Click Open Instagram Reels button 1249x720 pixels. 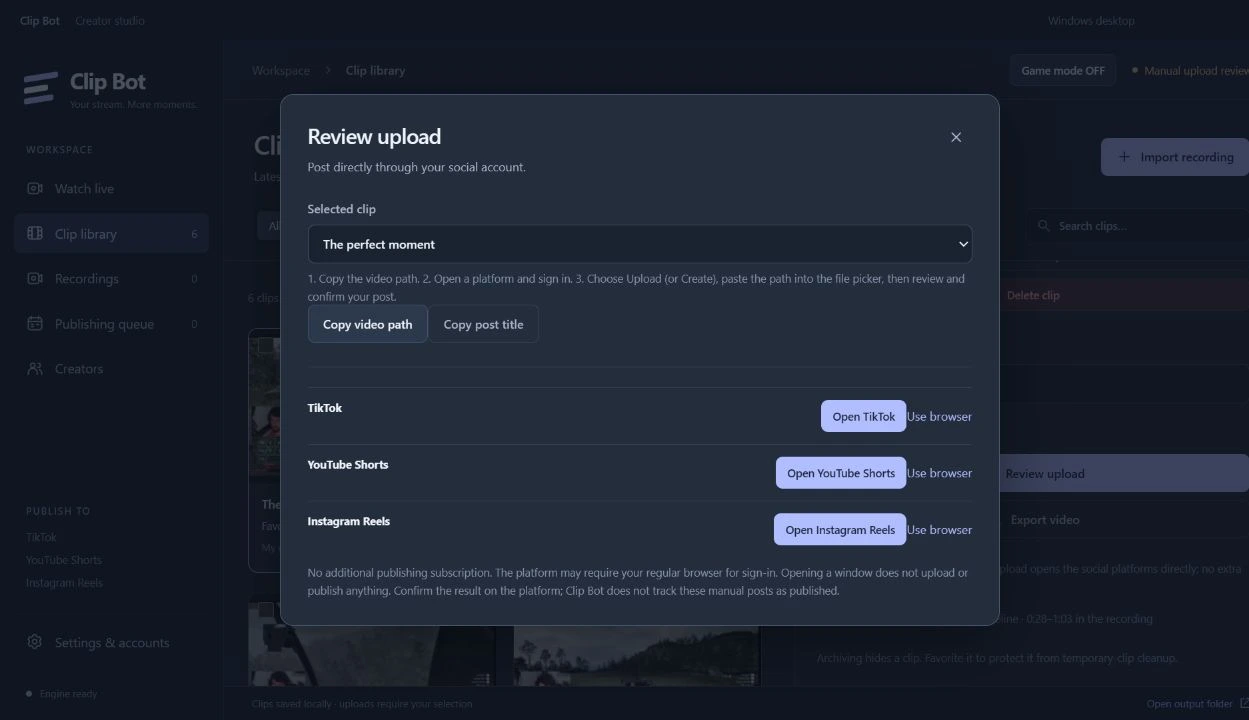839,530
